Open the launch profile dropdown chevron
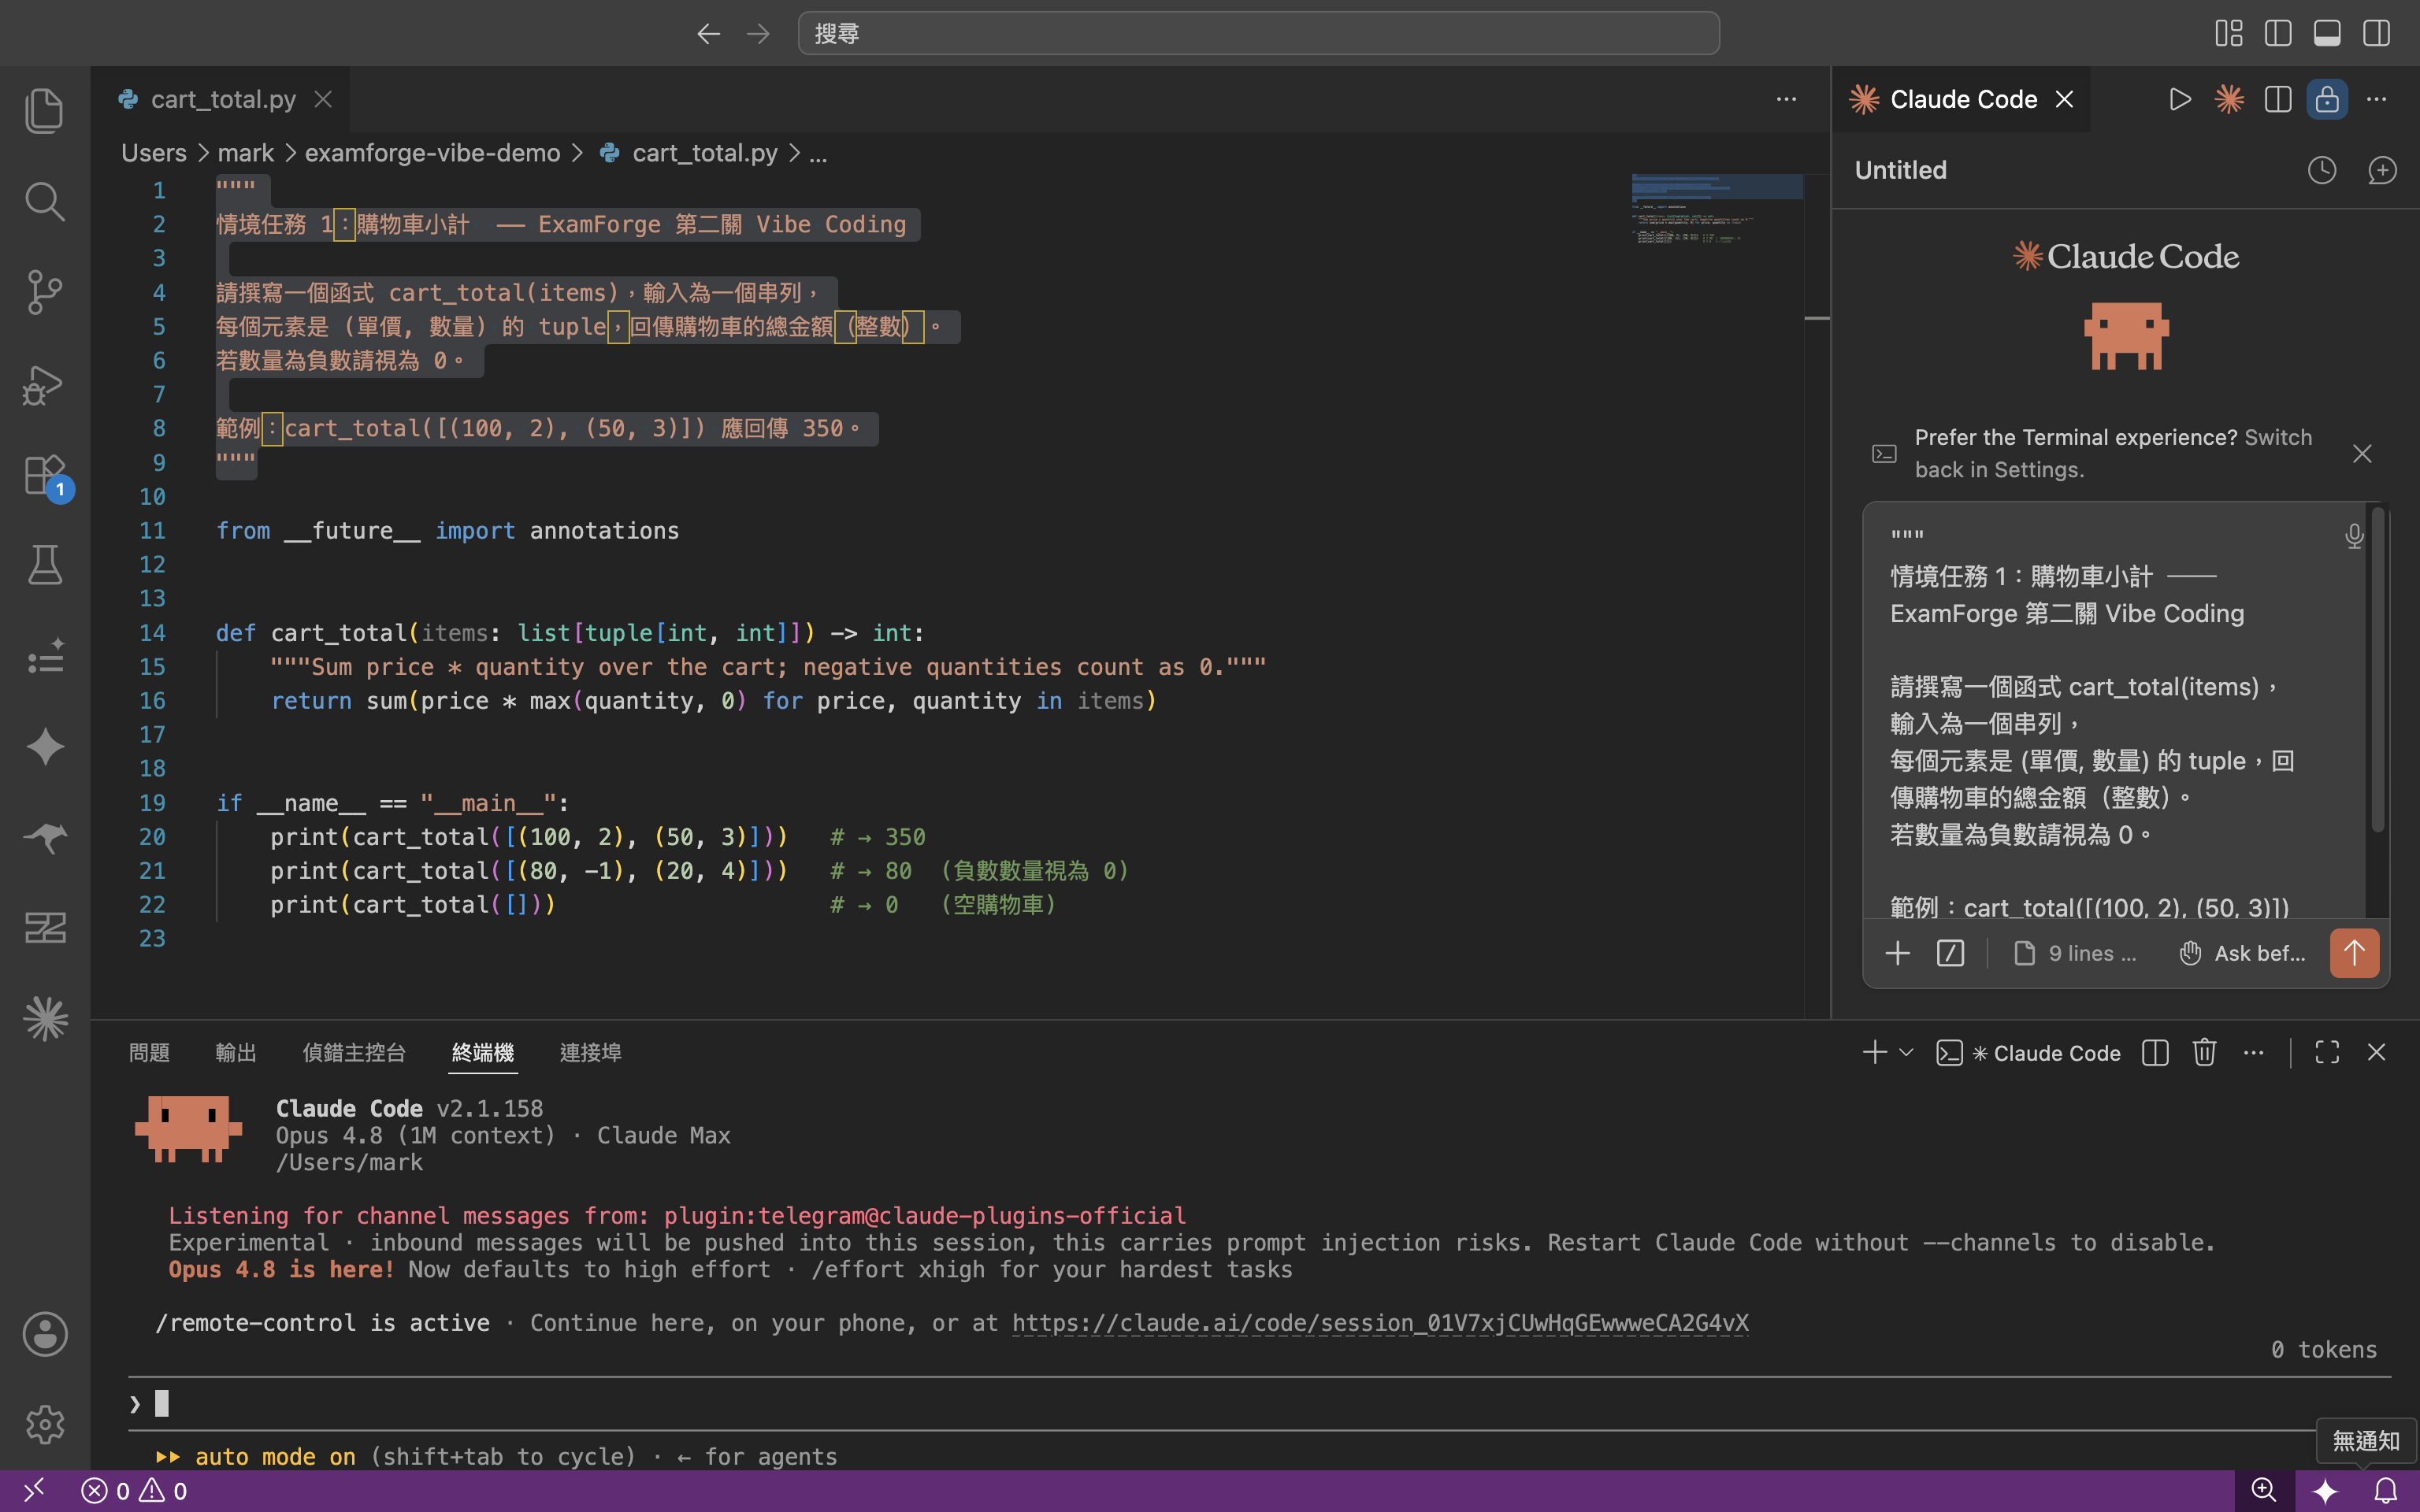This screenshot has width=2420, height=1512. tap(1906, 1052)
